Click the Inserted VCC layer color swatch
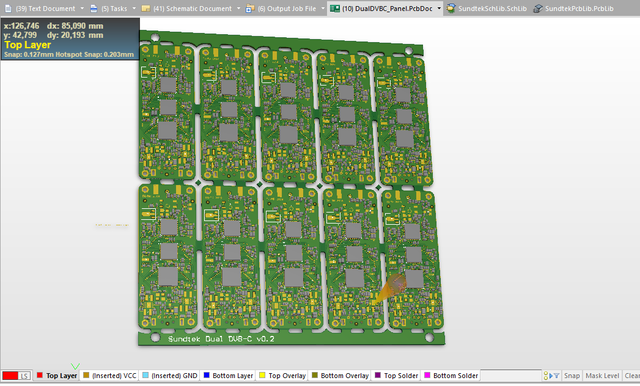Viewport: 640px width, 386px height. click(86, 375)
